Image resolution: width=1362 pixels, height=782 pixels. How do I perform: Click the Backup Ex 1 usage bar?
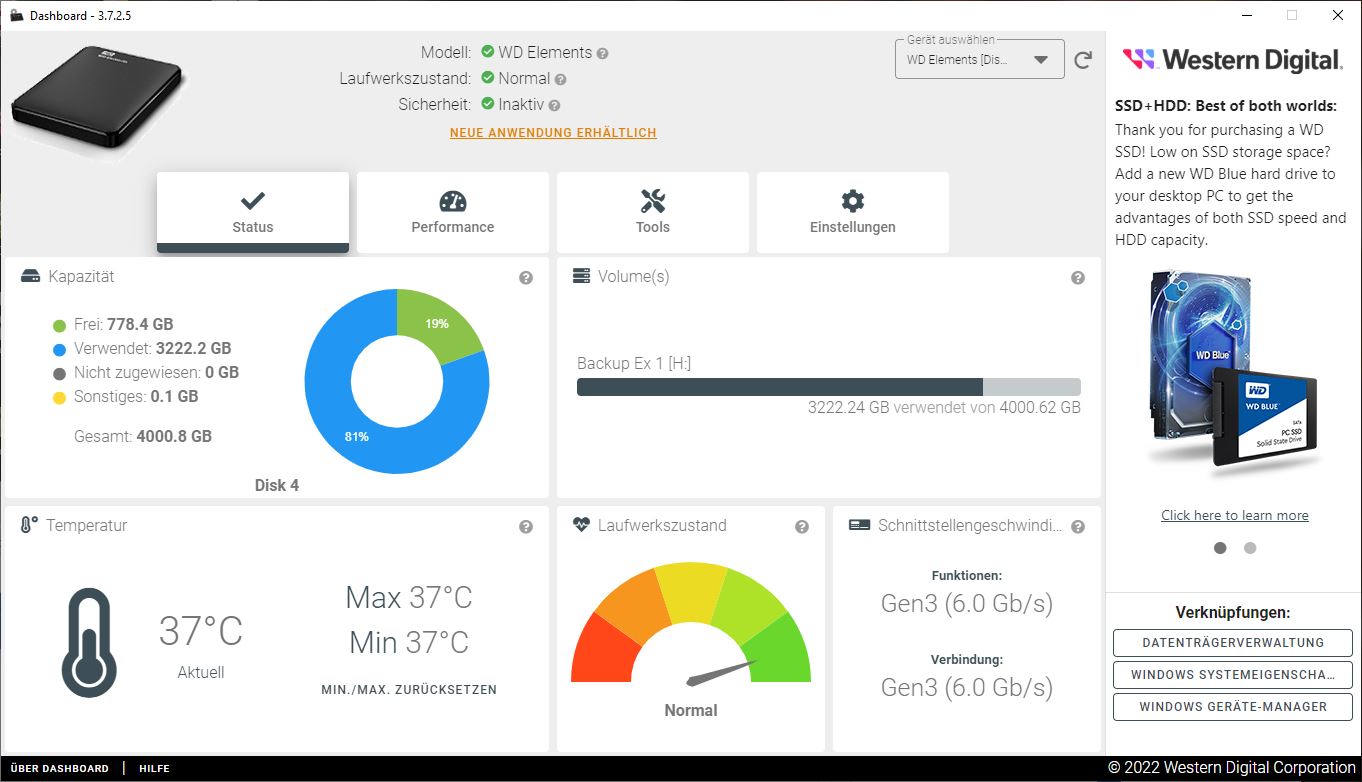[x=829, y=387]
